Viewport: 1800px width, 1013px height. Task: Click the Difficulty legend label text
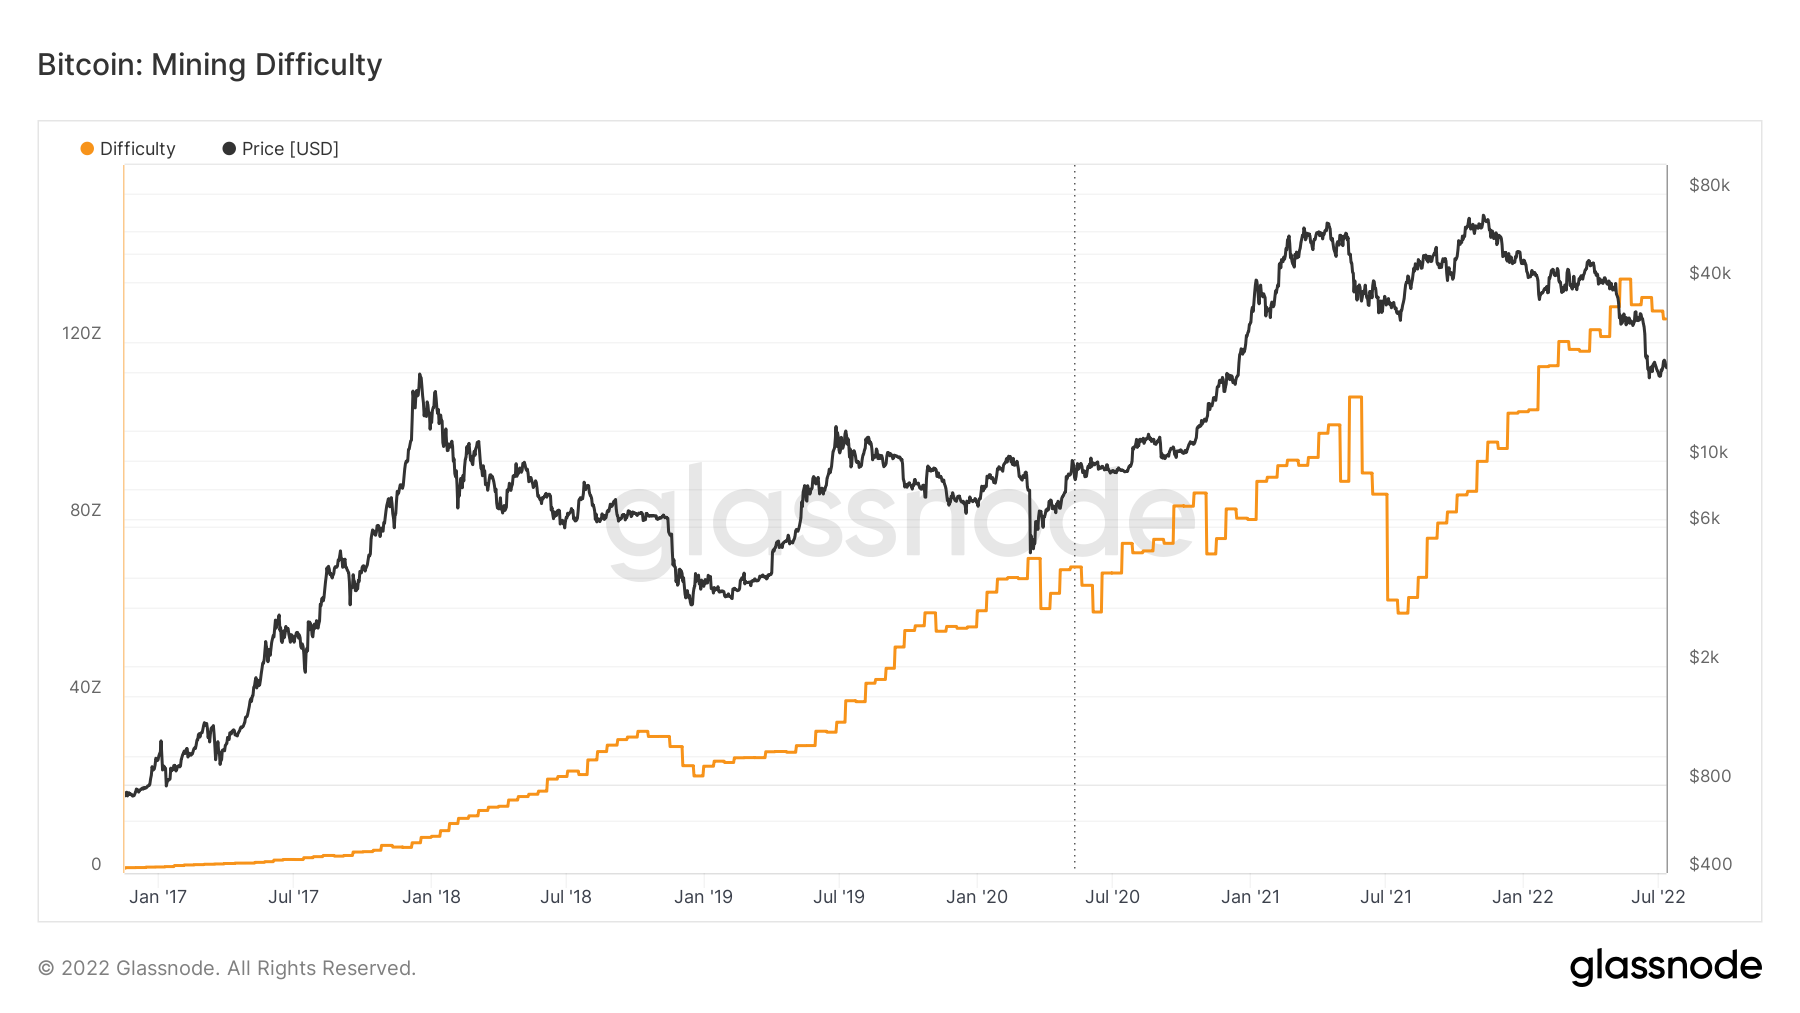click(138, 149)
